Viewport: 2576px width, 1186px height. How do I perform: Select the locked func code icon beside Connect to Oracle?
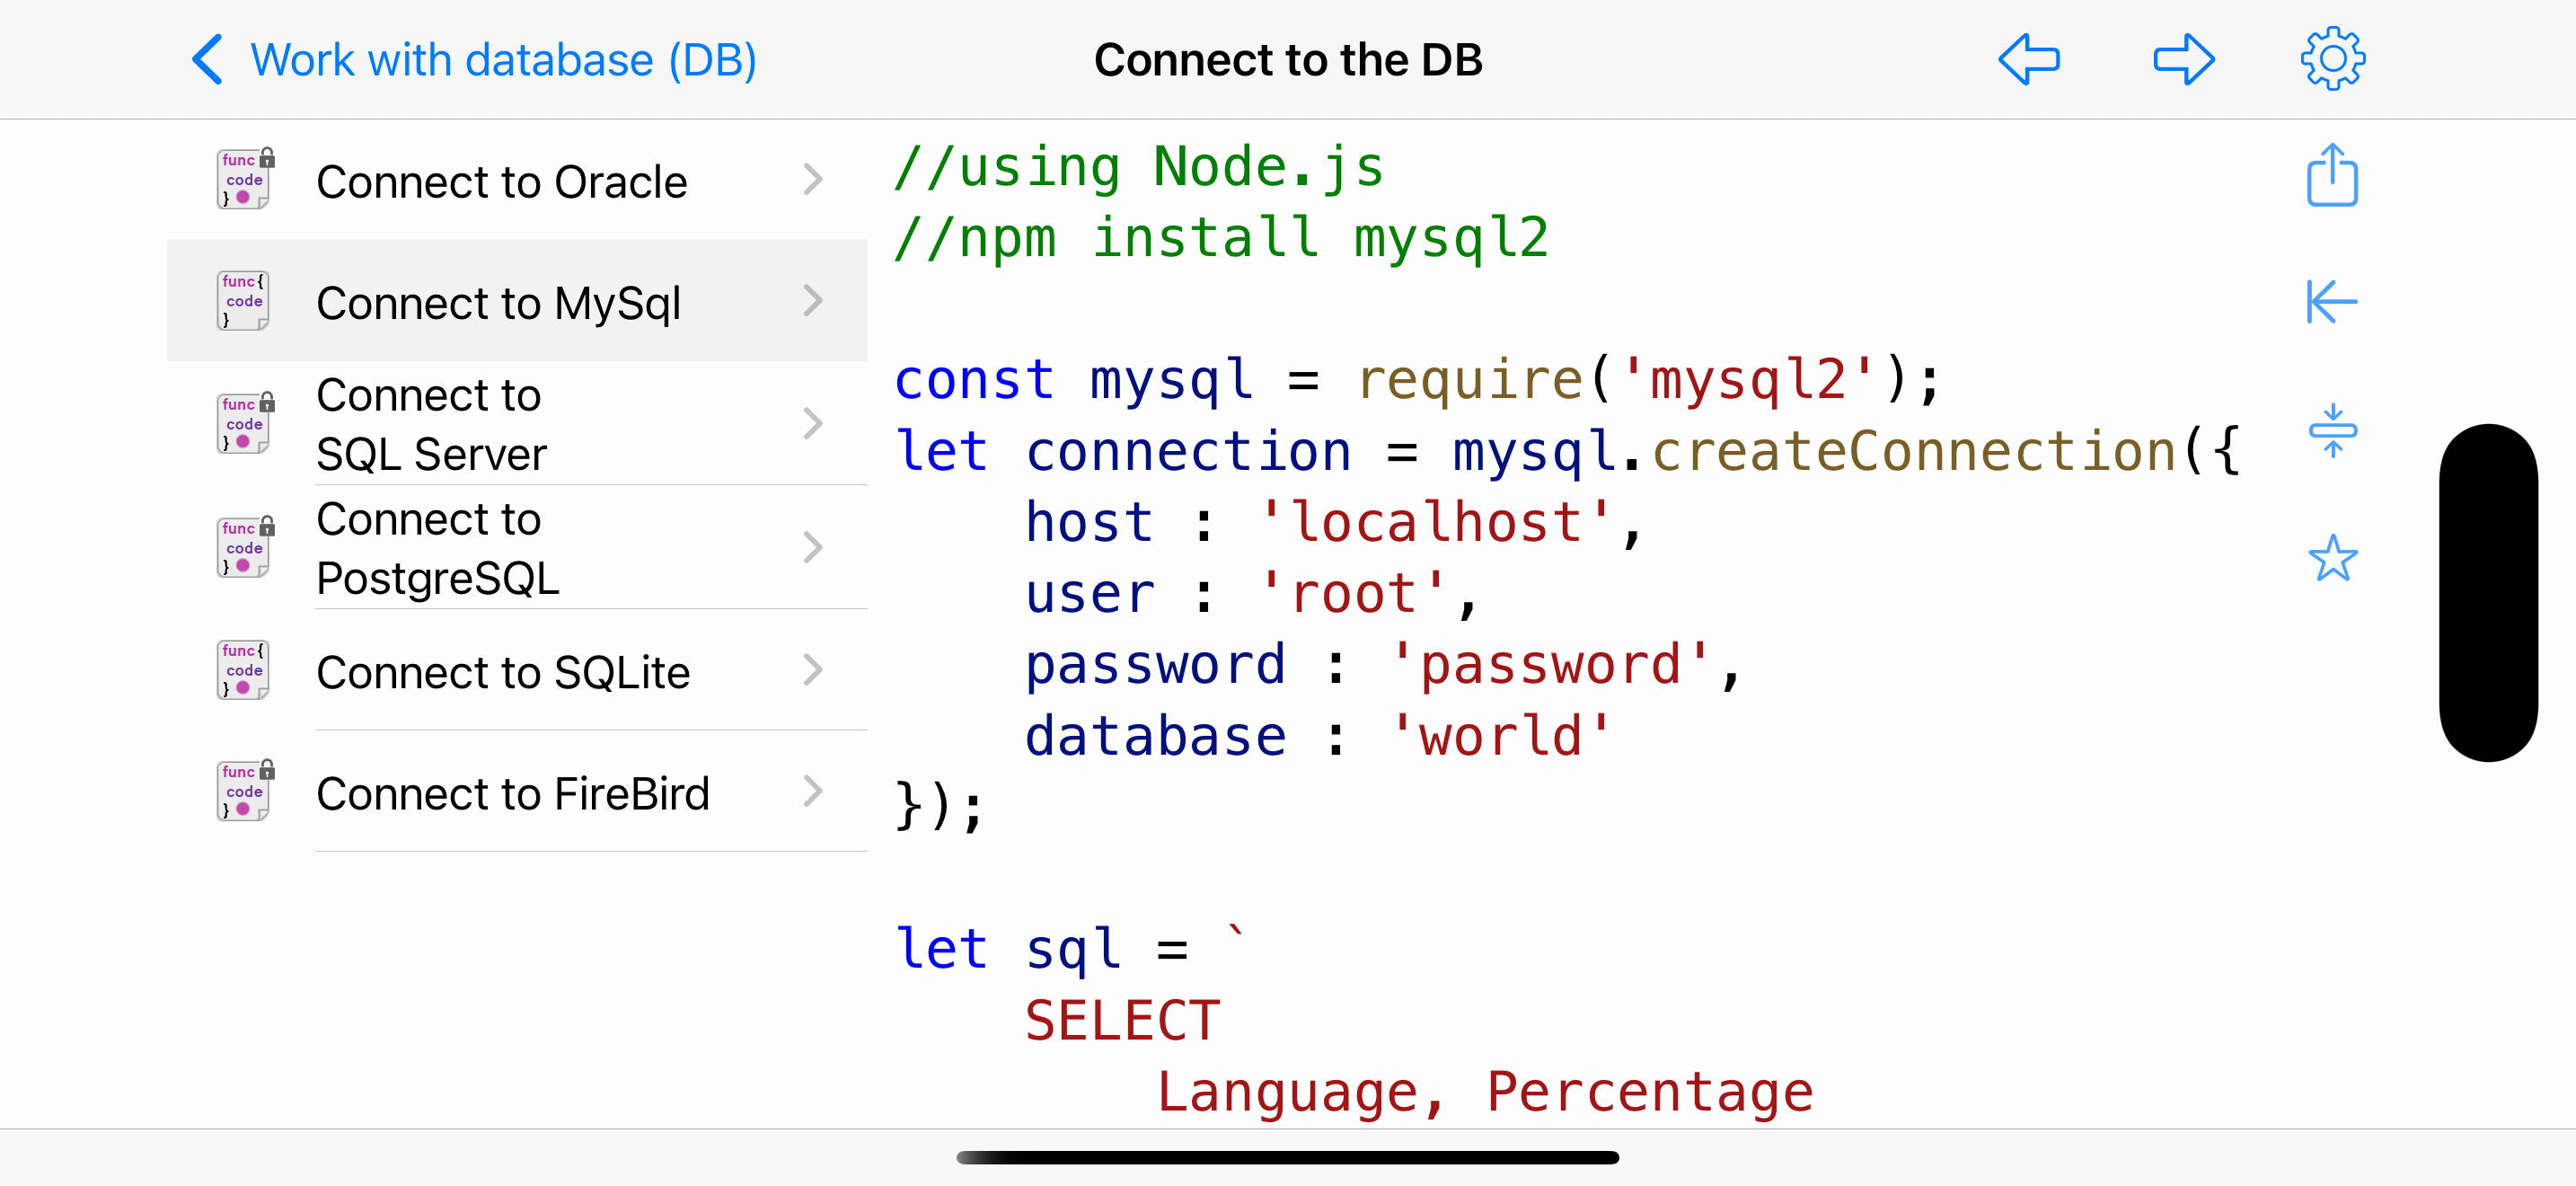coord(243,179)
